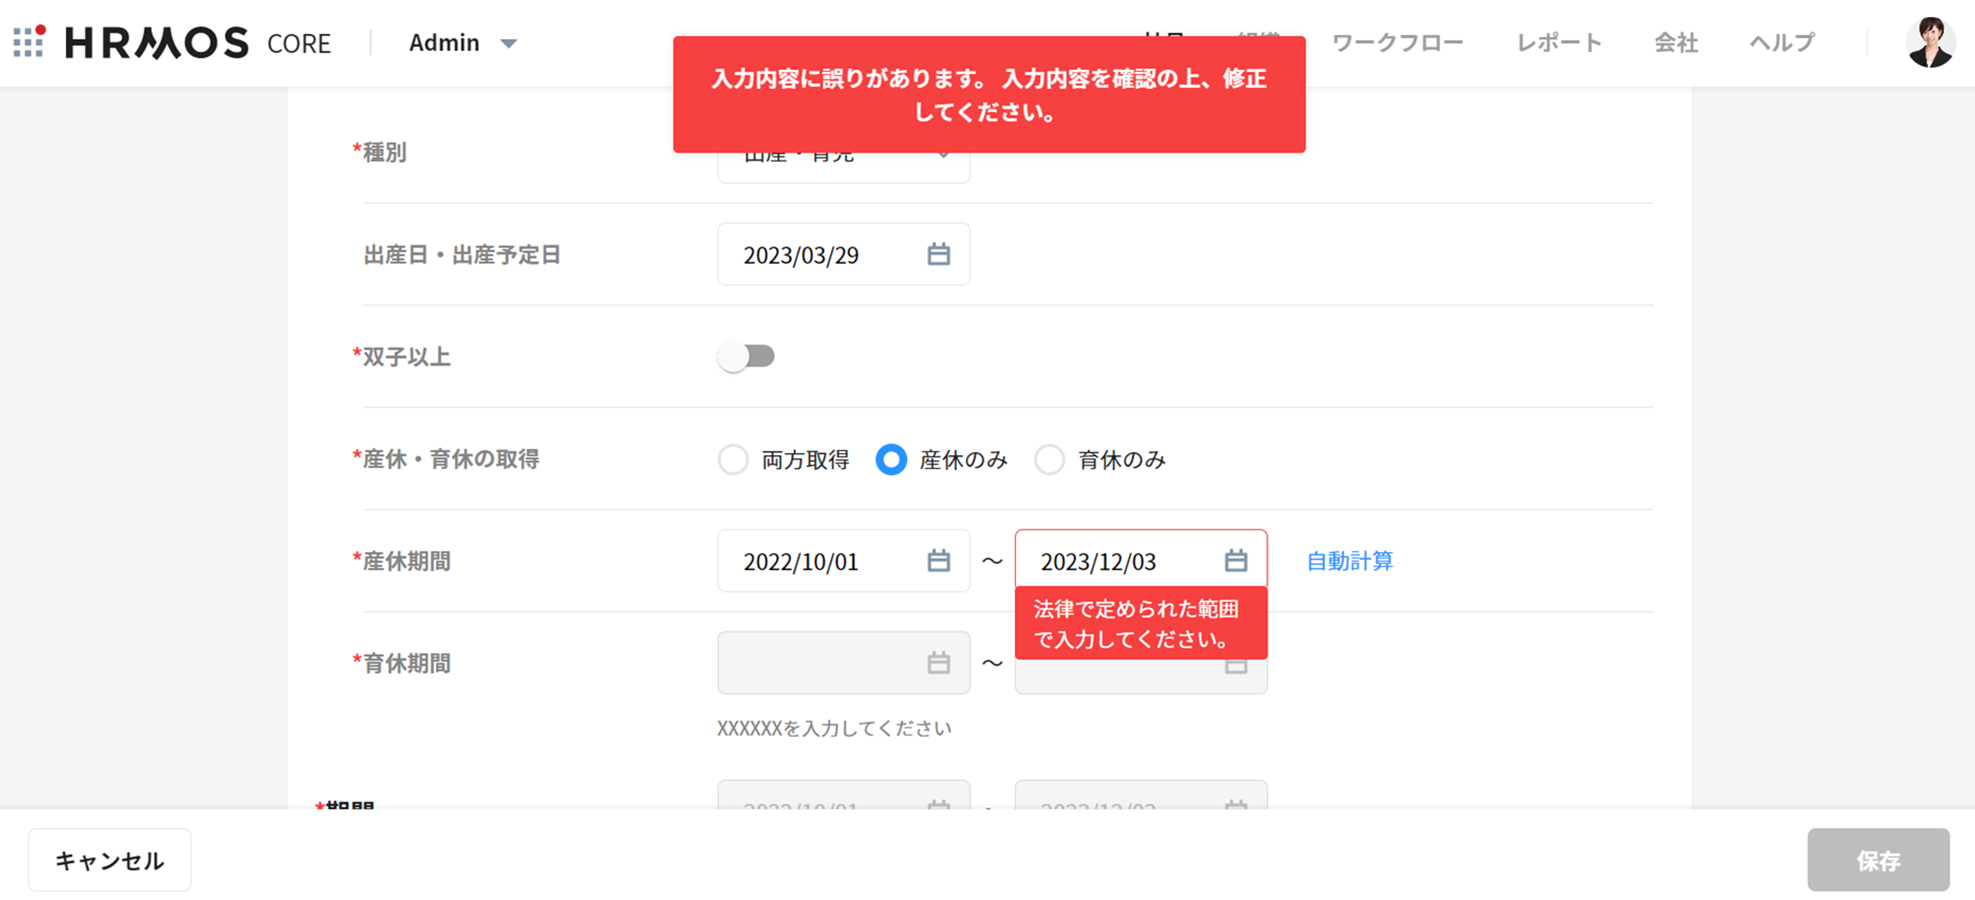This screenshot has height=900, width=1975.
Task: Open the ワークフロー menu
Action: click(x=1397, y=43)
